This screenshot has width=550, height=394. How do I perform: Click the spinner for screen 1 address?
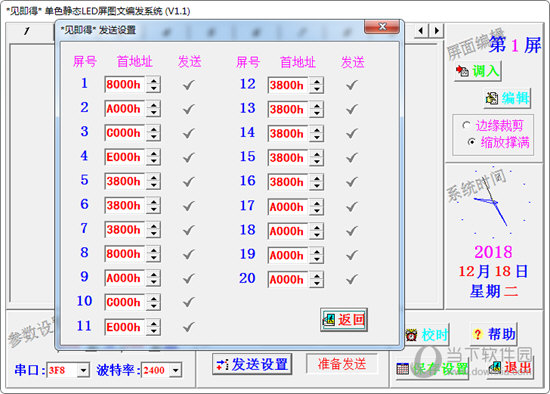tap(153, 85)
